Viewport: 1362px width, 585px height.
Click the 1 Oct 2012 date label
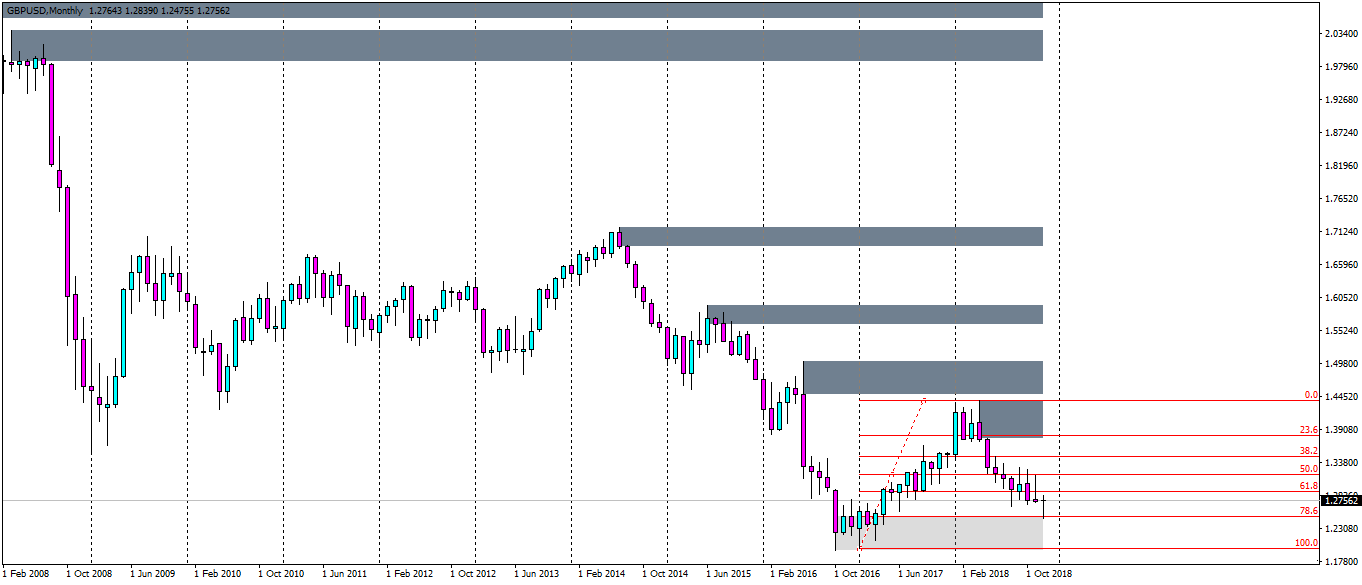pos(473,575)
